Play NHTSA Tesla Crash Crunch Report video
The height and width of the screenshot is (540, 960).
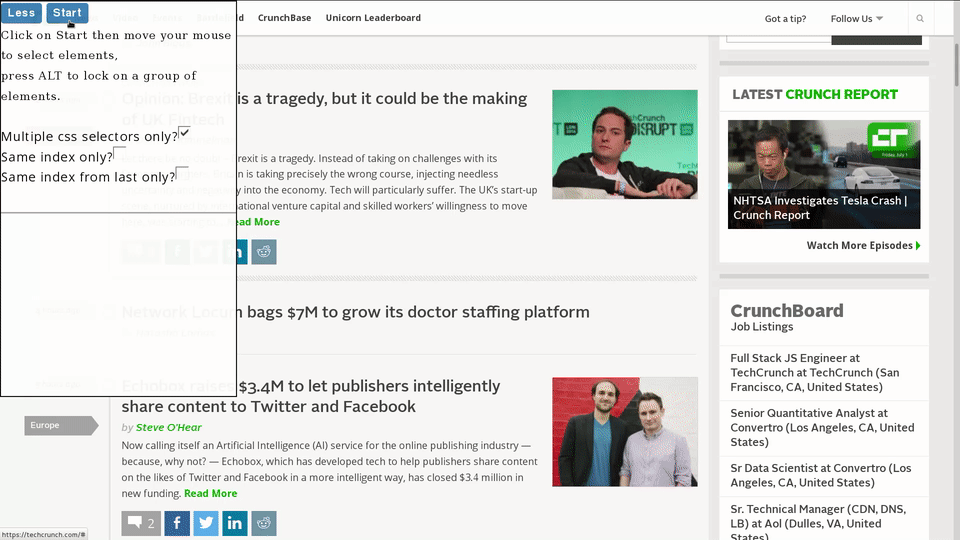(824, 174)
